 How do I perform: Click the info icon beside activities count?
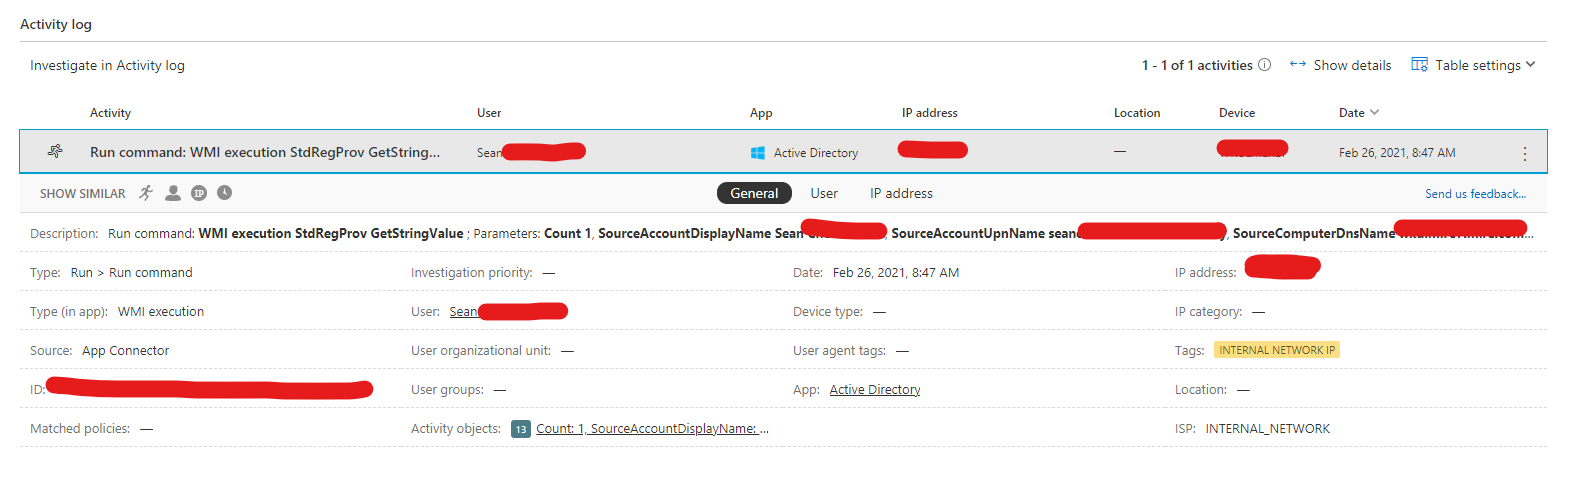click(x=1264, y=65)
